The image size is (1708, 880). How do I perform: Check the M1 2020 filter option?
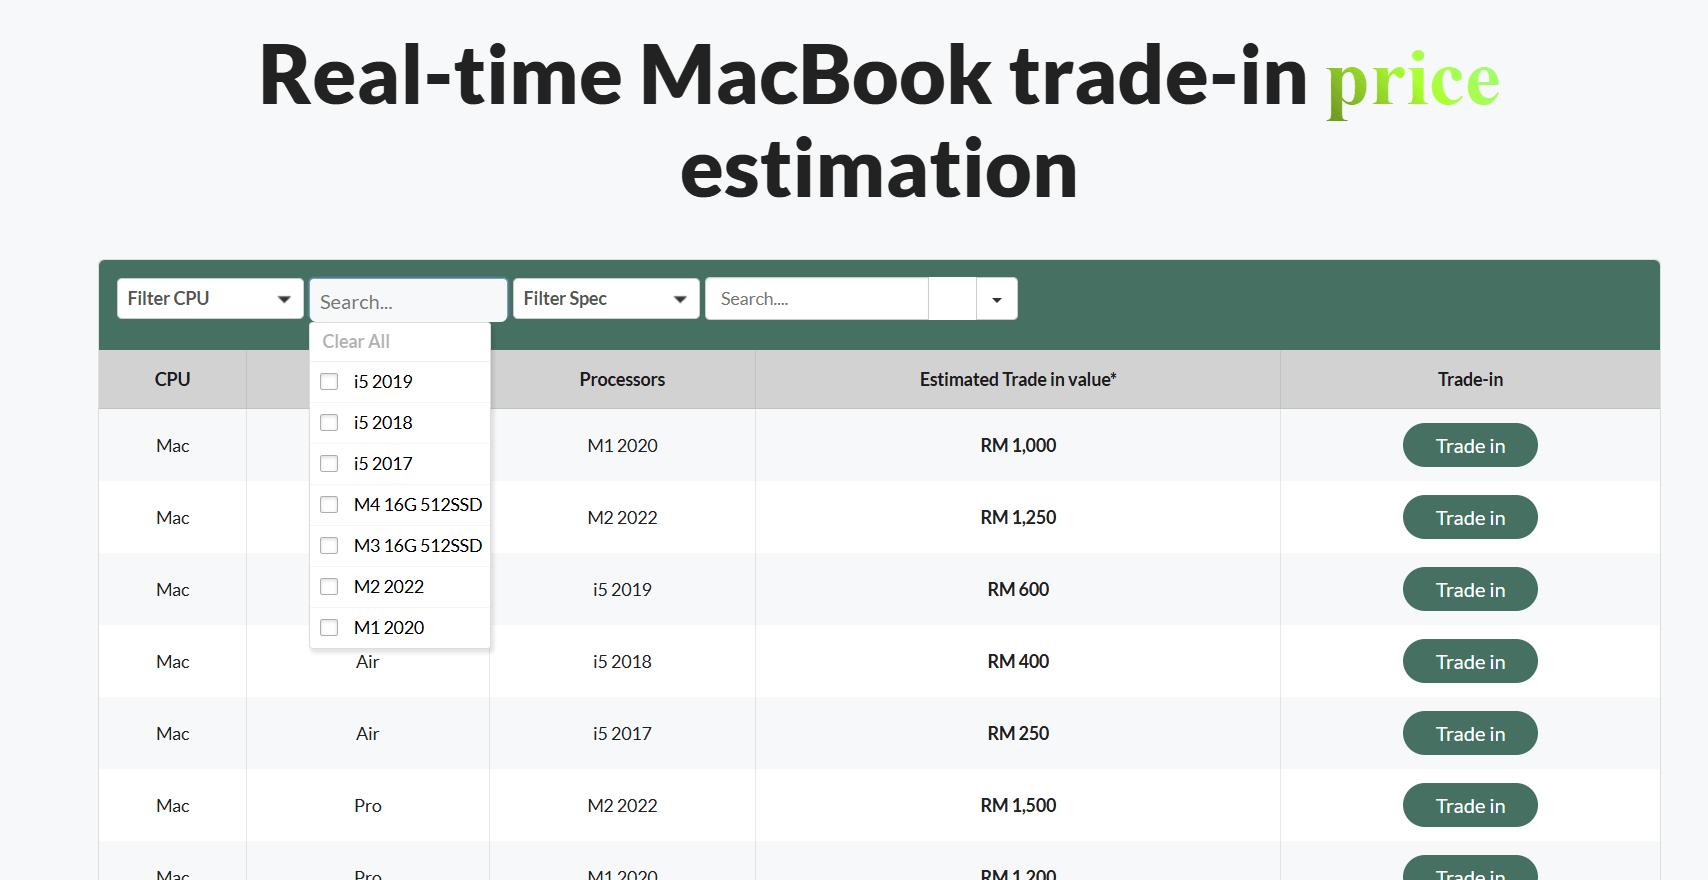click(x=329, y=628)
